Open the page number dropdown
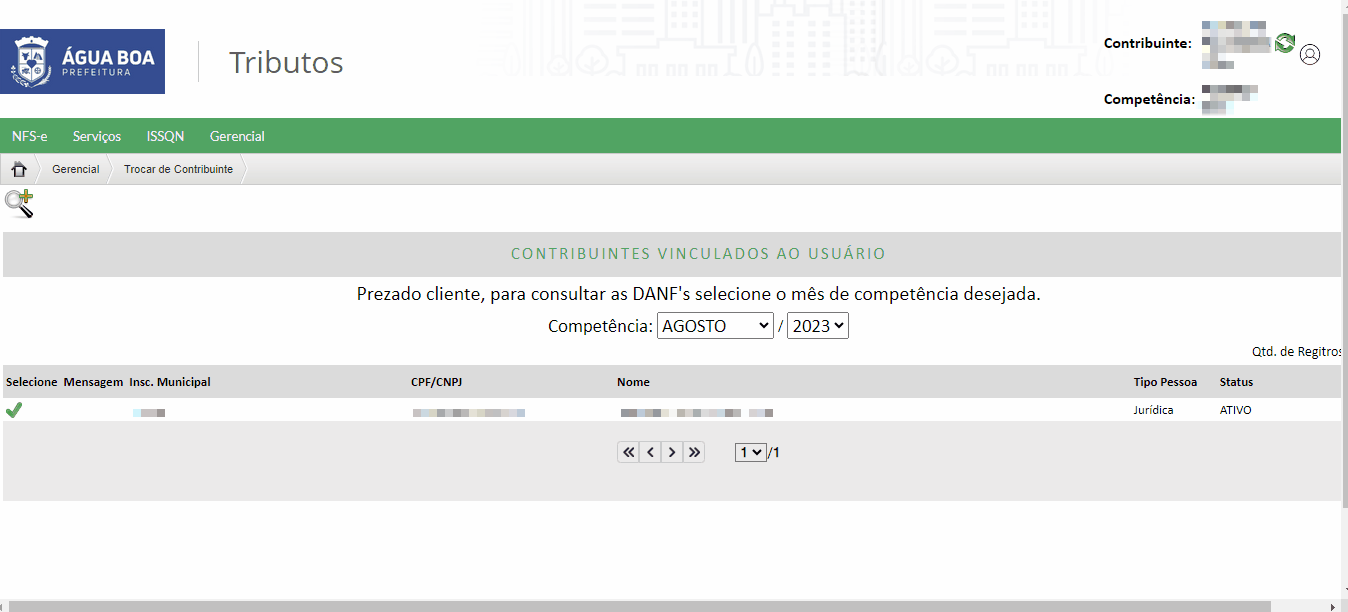The width and height of the screenshot is (1348, 612). tap(751, 452)
